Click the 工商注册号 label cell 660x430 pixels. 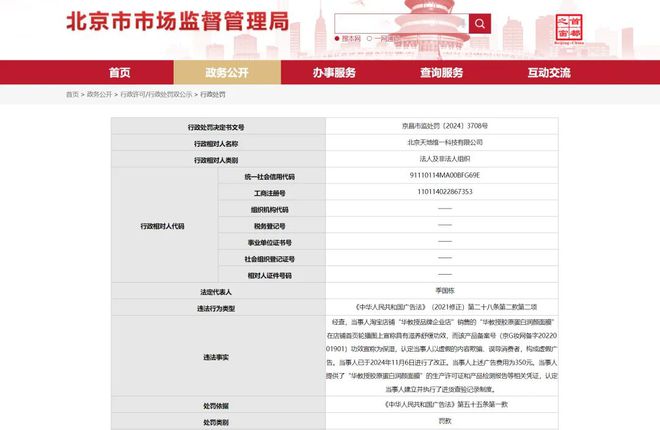click(x=271, y=193)
